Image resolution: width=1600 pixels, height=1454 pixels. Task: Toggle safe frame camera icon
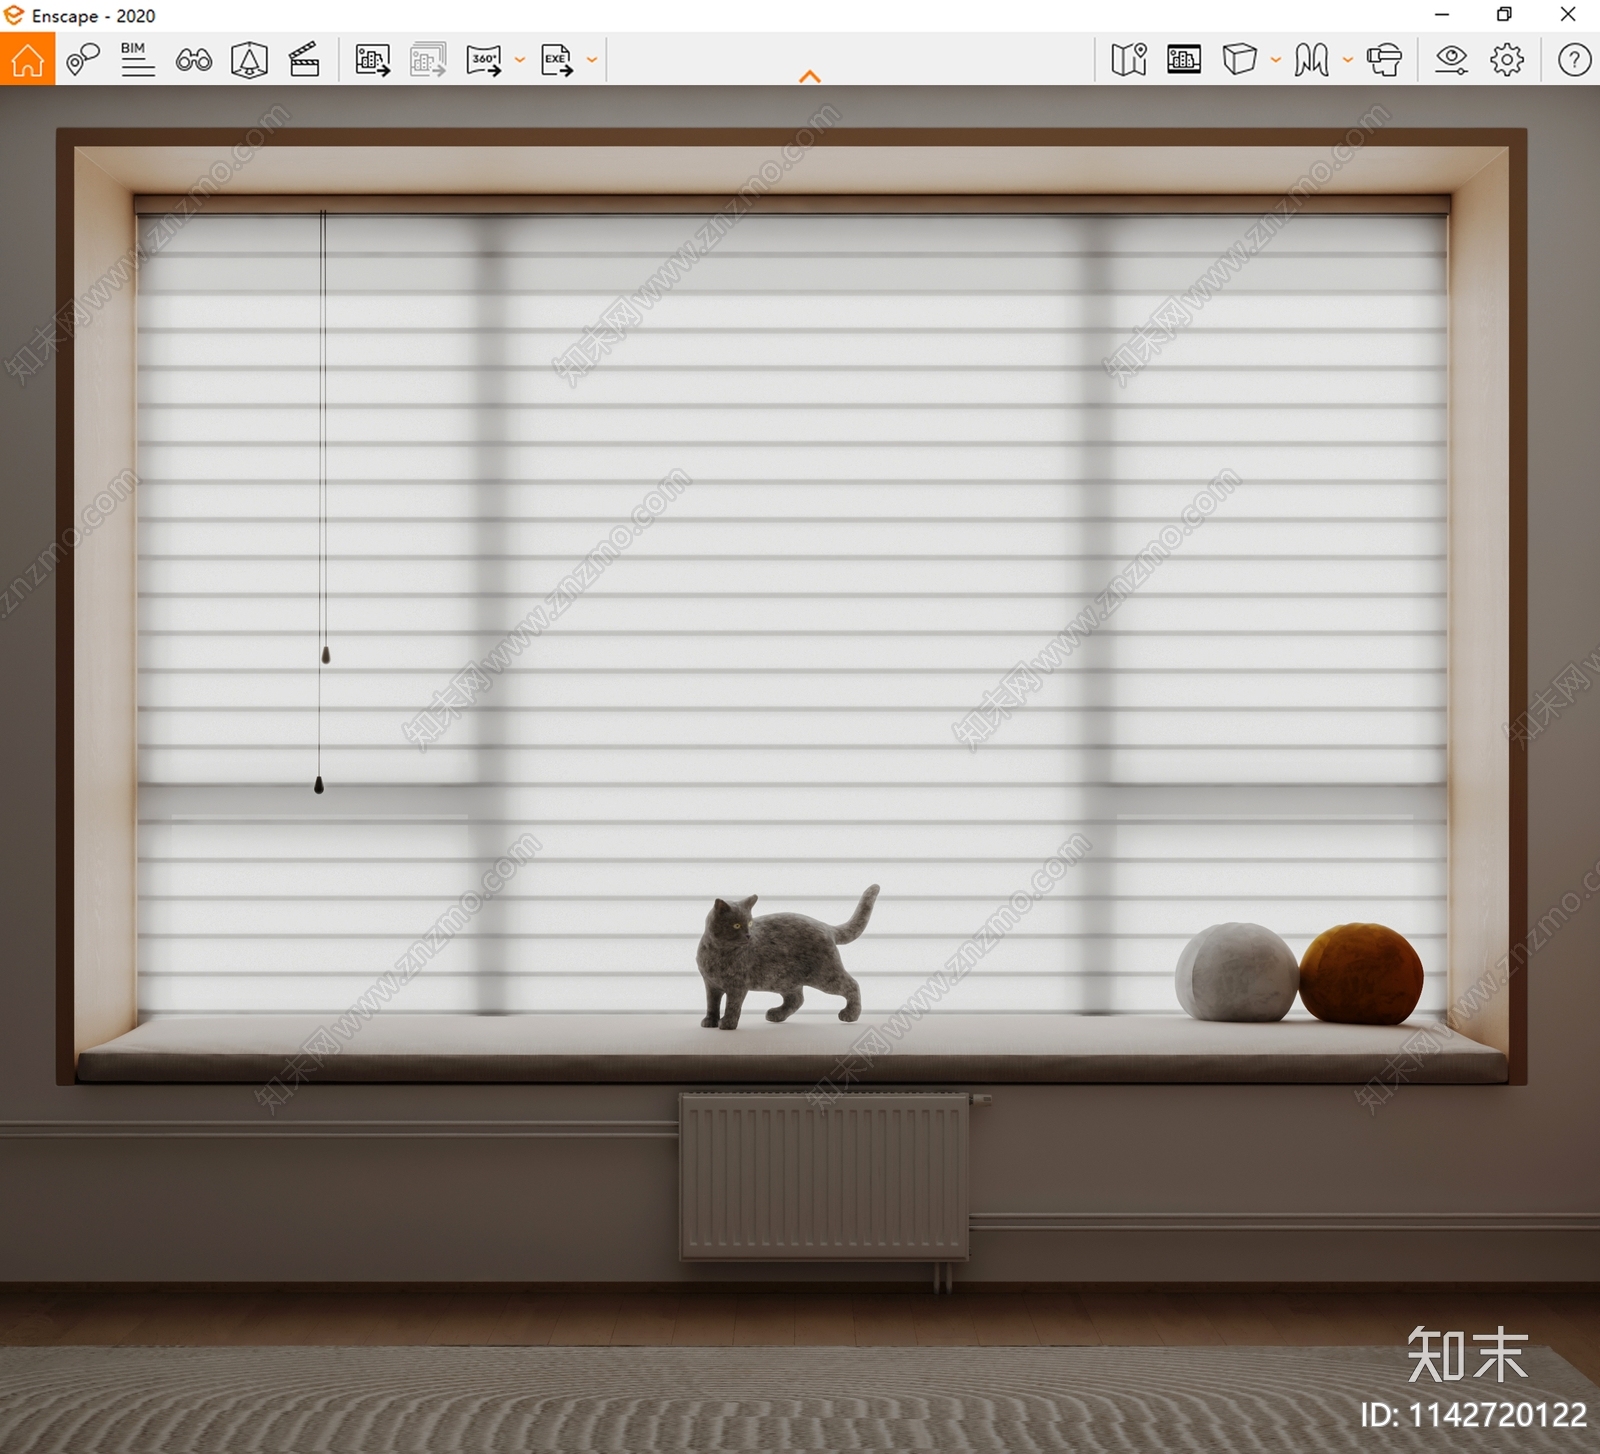[x=249, y=59]
